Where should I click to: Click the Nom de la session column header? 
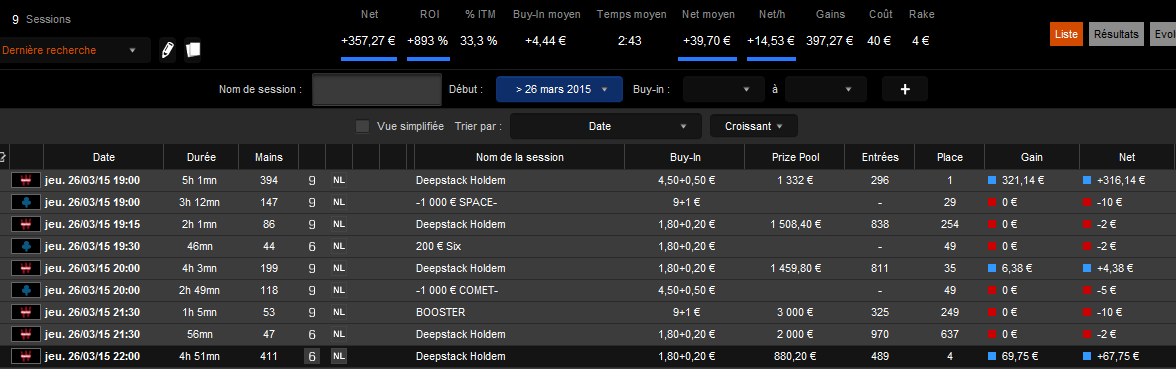[x=519, y=158]
